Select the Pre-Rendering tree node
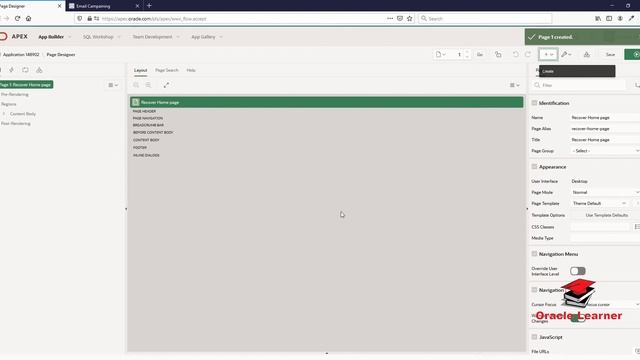640x360 pixels. click(x=15, y=94)
